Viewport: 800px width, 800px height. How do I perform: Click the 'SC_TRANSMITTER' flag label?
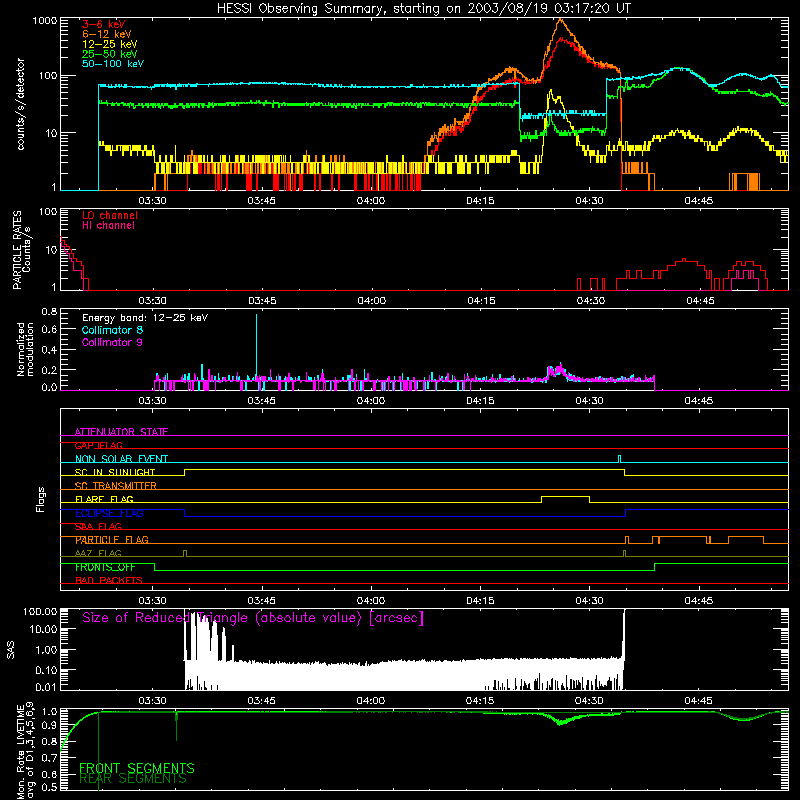tap(115, 486)
